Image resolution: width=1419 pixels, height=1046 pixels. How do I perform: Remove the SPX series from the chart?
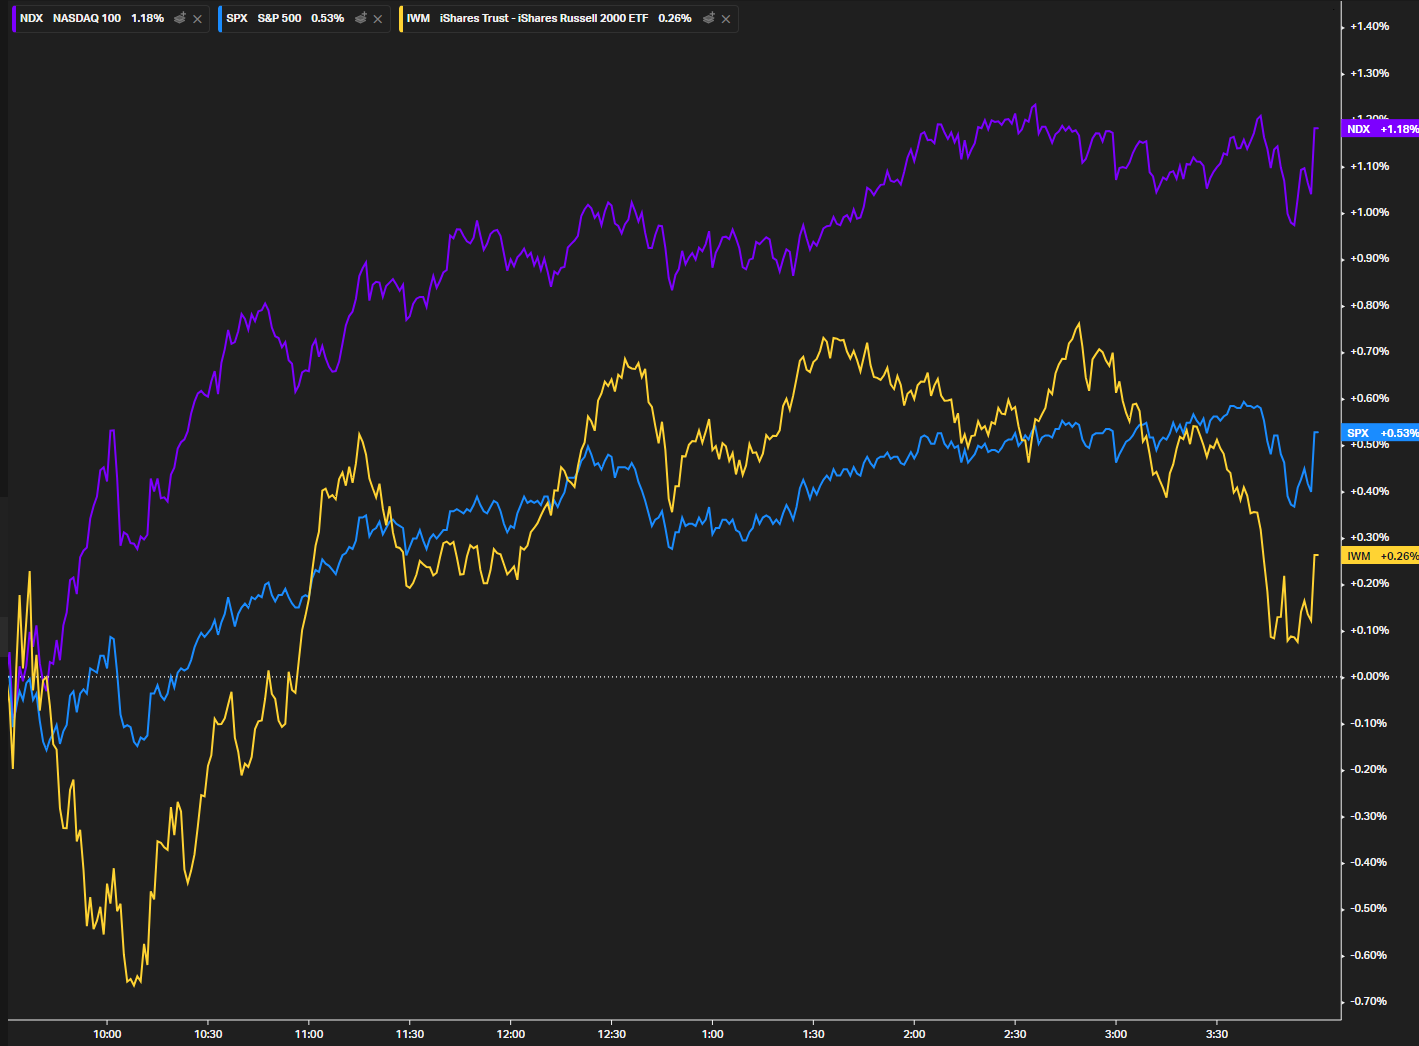pyautogui.click(x=378, y=19)
